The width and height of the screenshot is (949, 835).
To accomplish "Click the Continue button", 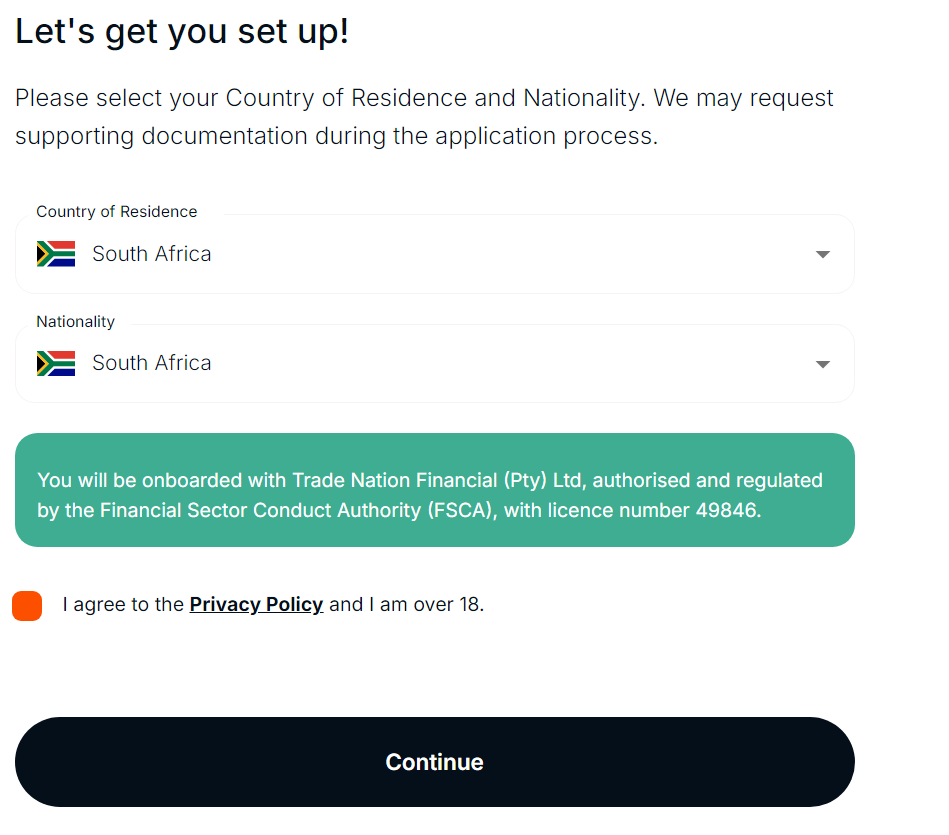I will (x=435, y=762).
